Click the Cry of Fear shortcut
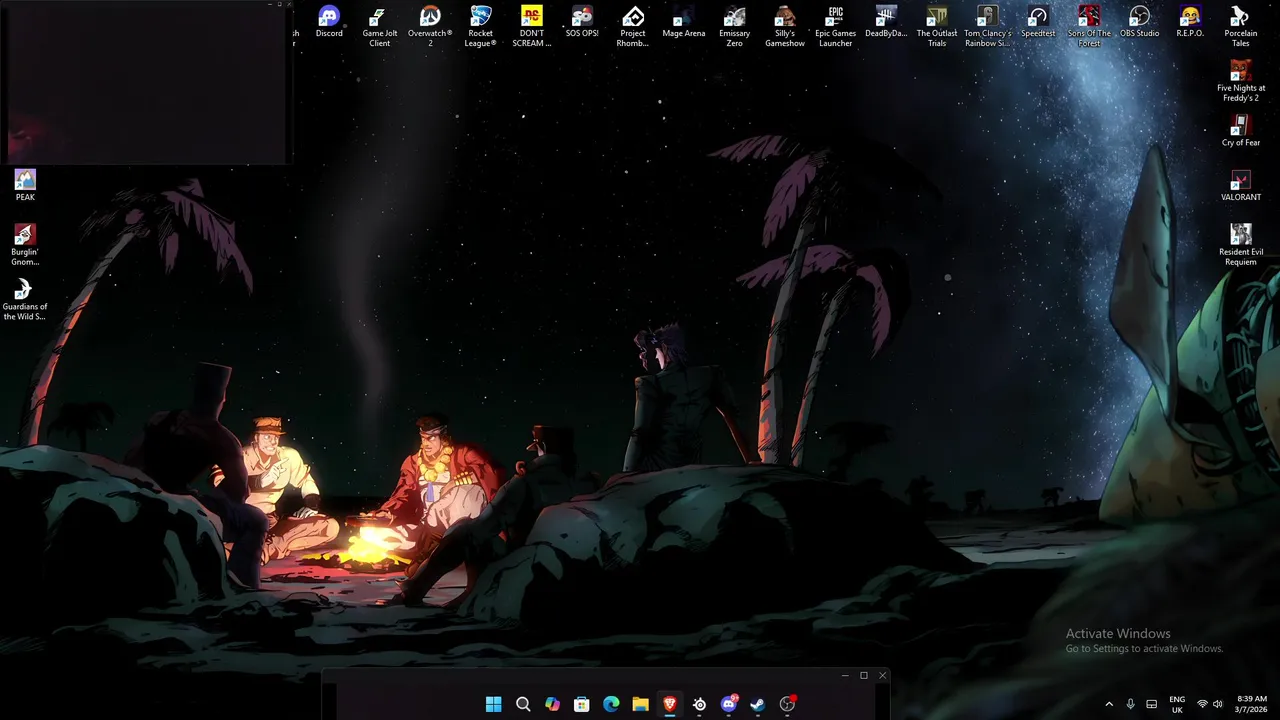 [1241, 131]
